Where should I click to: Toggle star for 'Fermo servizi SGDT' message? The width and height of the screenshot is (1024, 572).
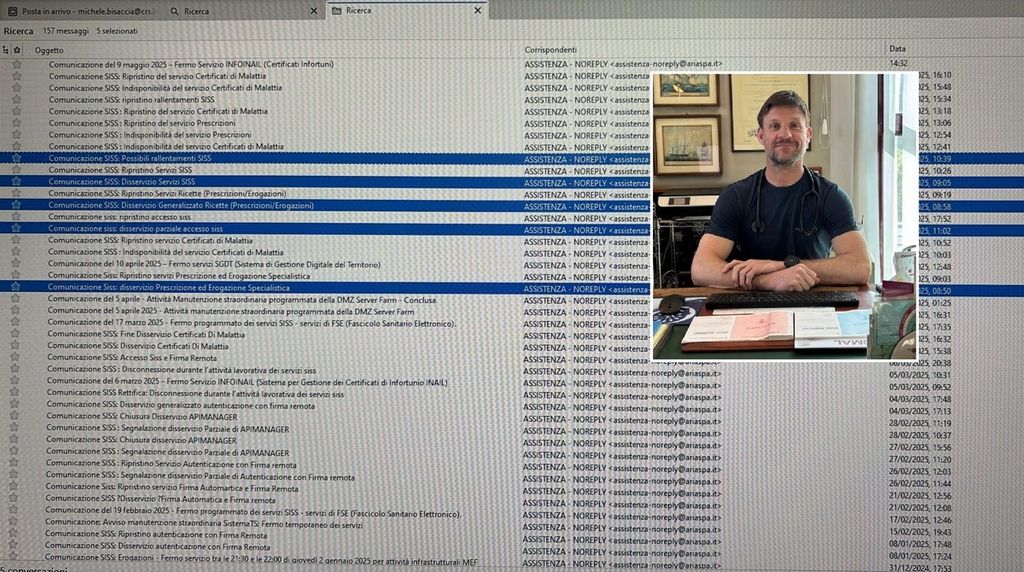tap(16, 264)
